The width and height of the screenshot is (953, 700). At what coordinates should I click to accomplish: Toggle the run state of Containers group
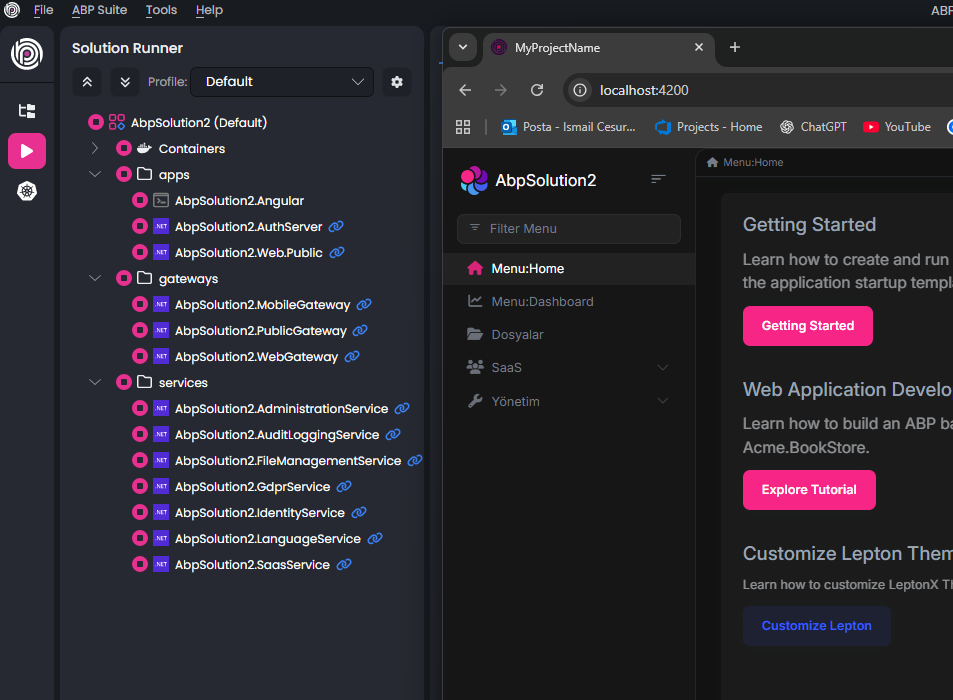click(x=124, y=149)
